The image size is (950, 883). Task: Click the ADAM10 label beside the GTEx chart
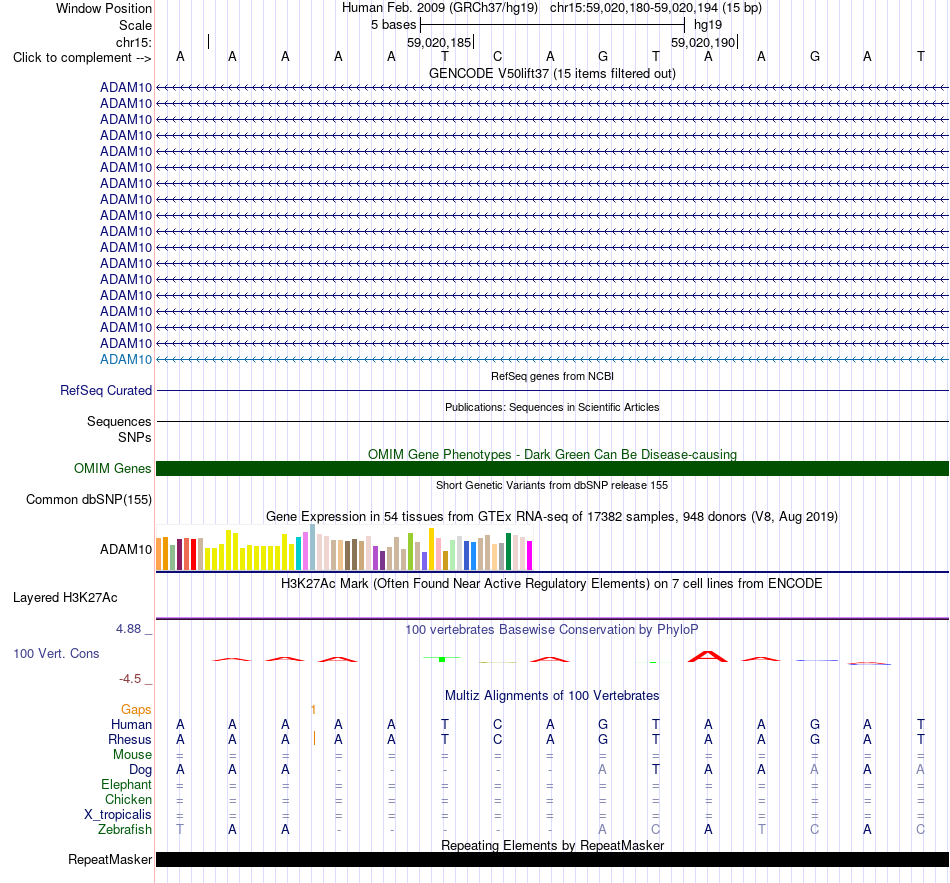[126, 549]
